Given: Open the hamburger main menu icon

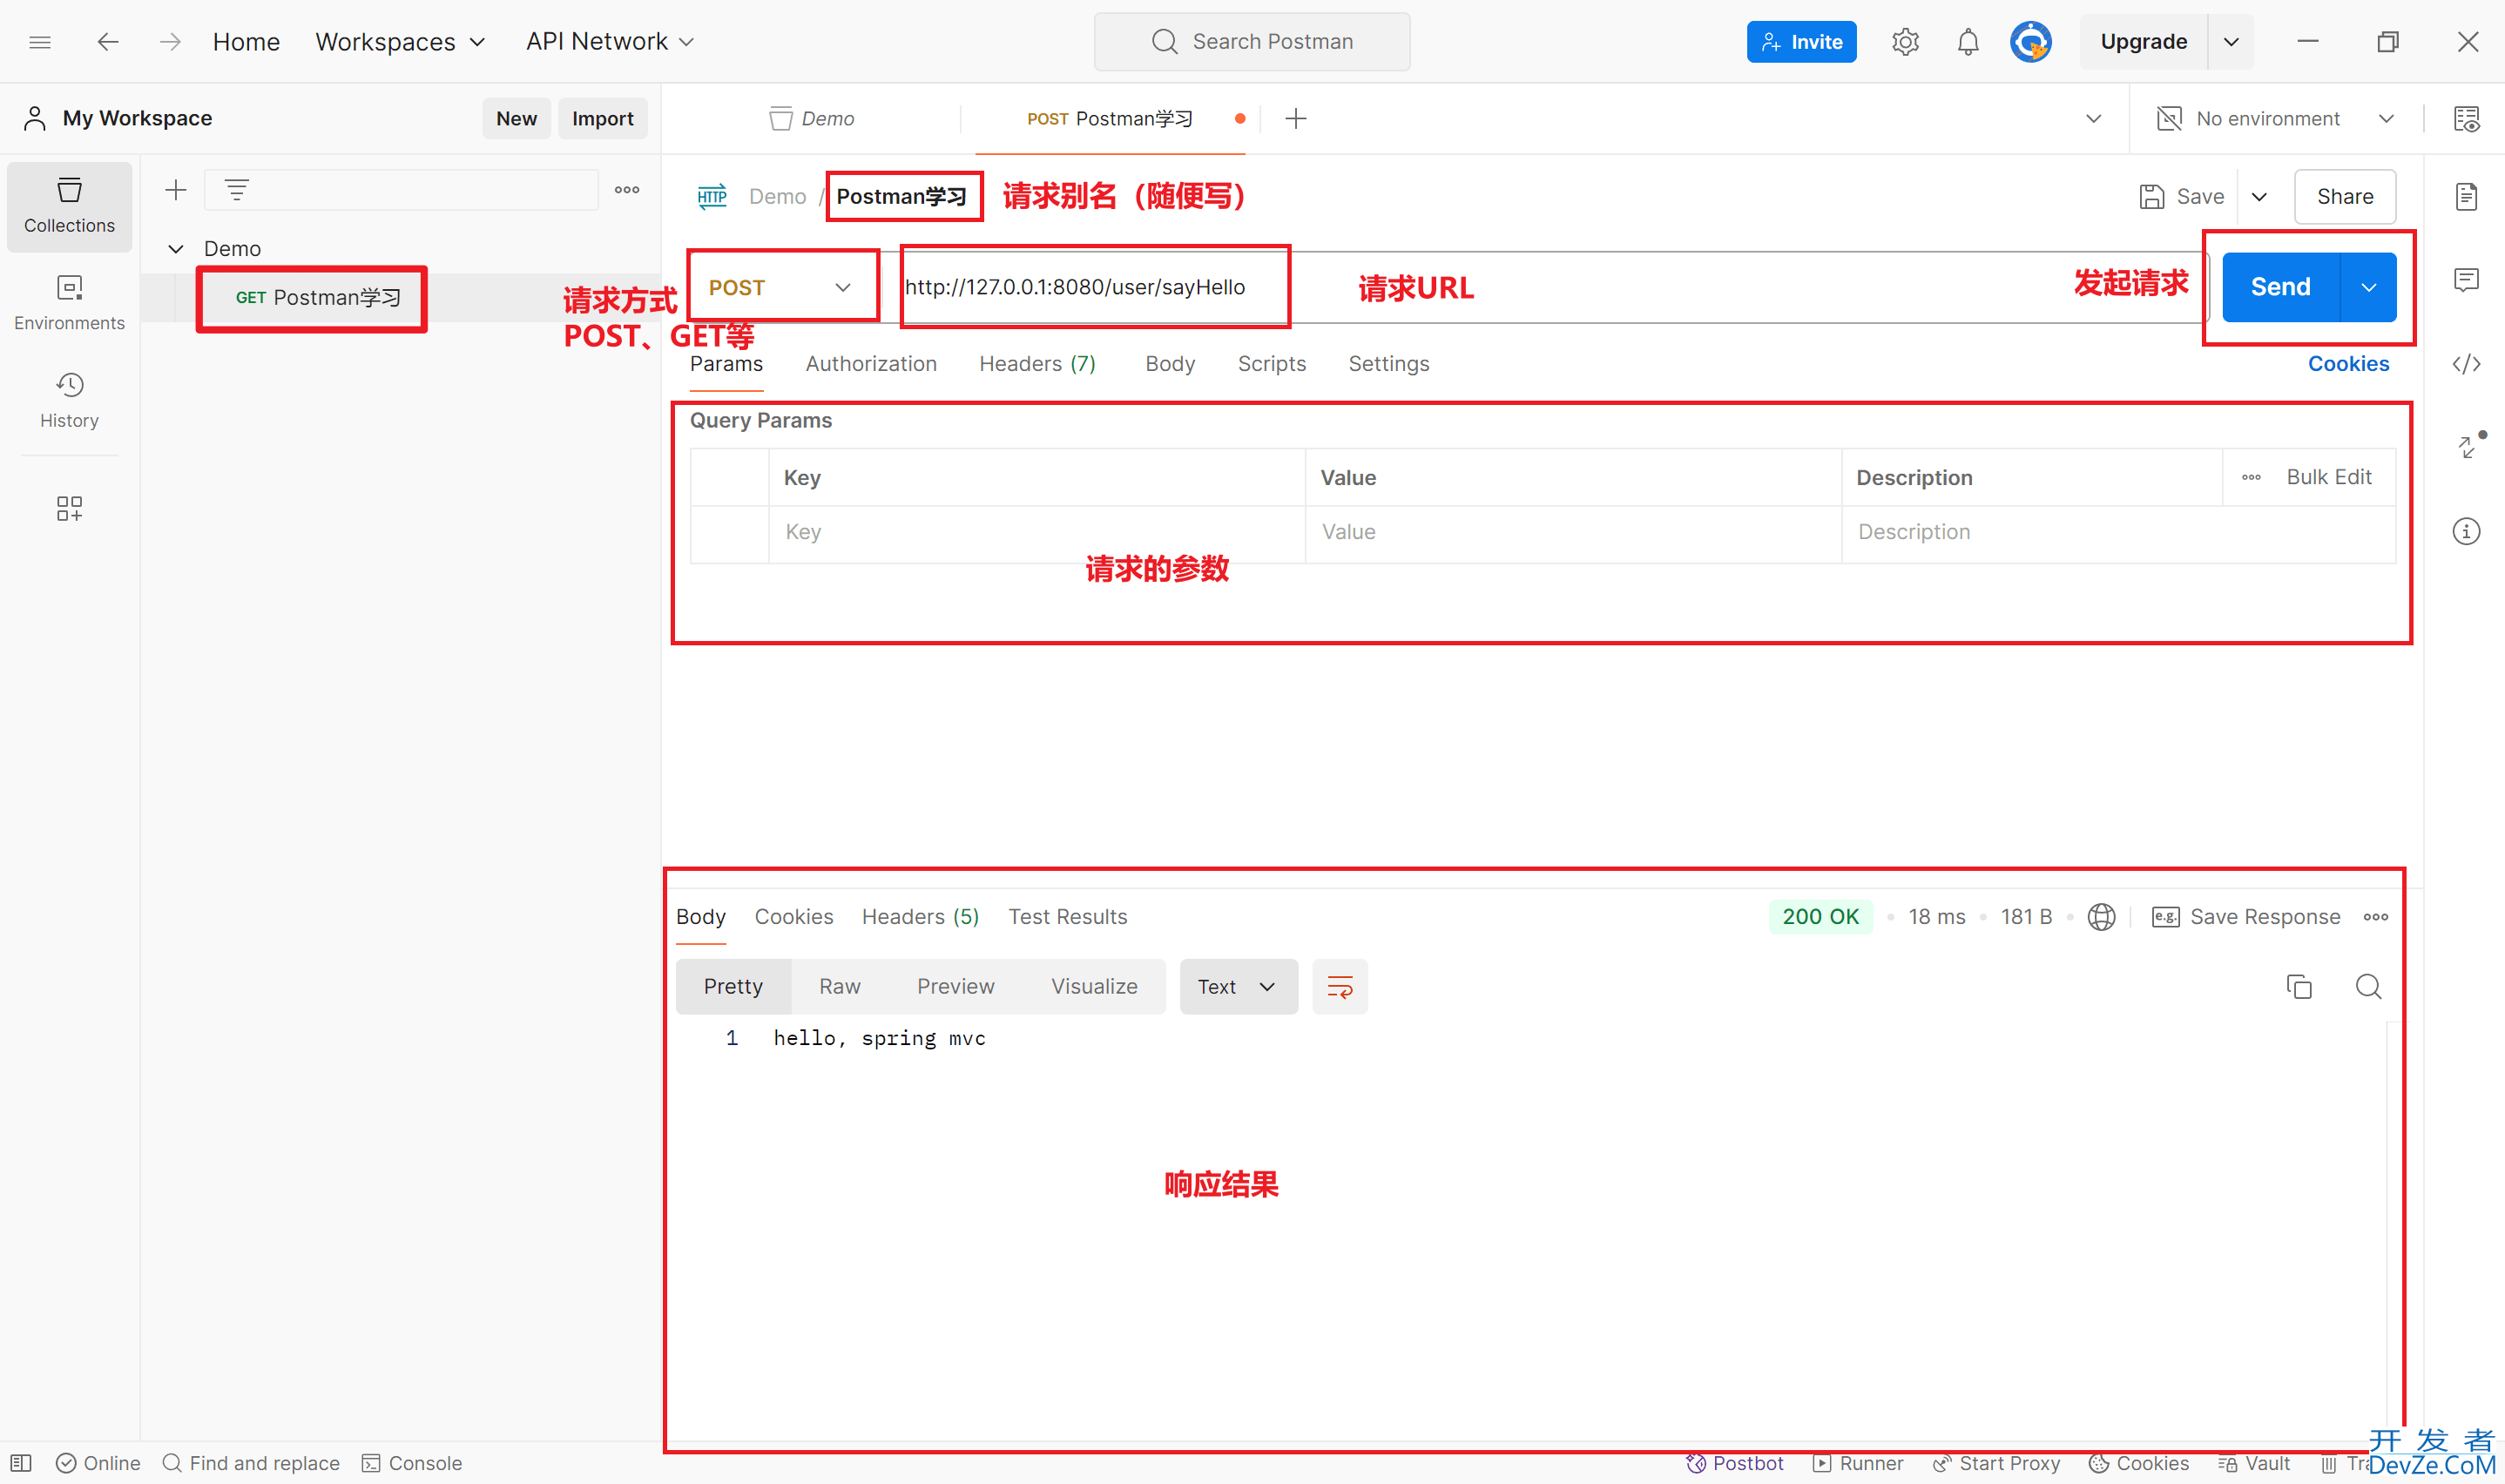Looking at the screenshot, I should coord(40,42).
